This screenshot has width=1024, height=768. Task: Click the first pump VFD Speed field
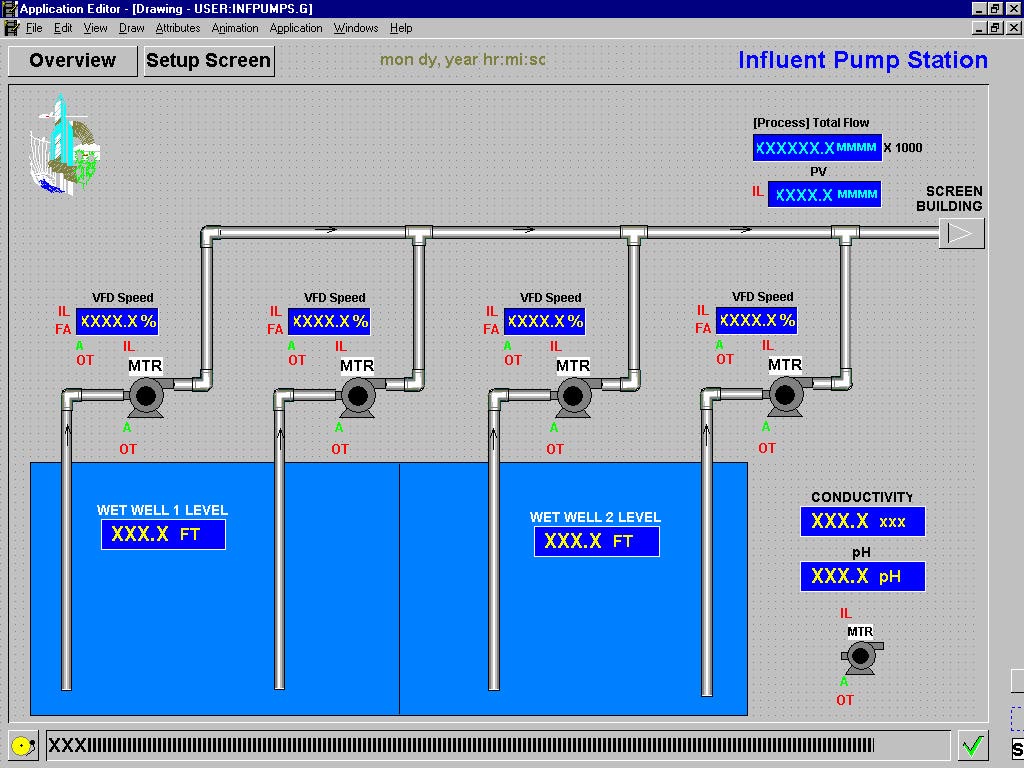tap(117, 321)
